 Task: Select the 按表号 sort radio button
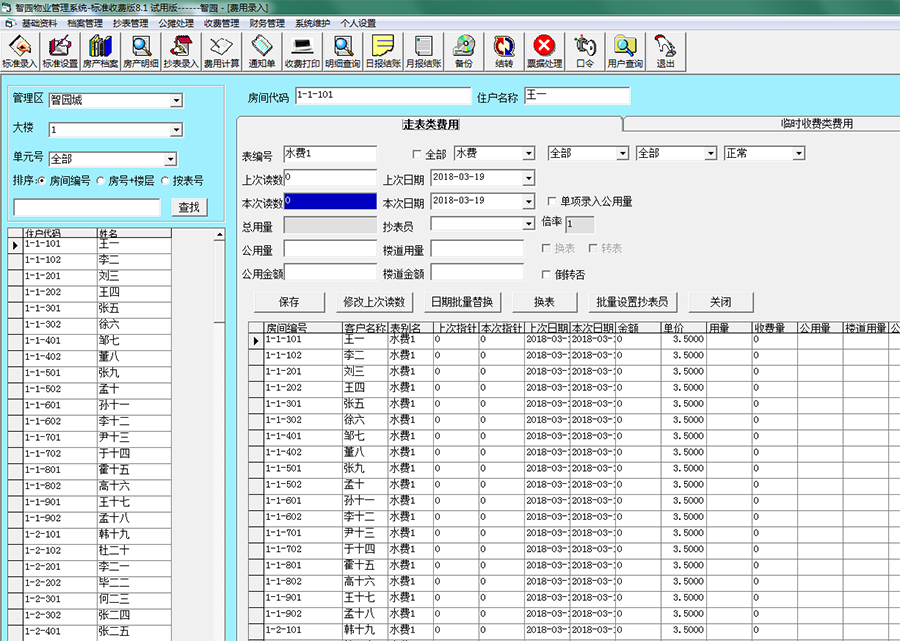(165, 181)
